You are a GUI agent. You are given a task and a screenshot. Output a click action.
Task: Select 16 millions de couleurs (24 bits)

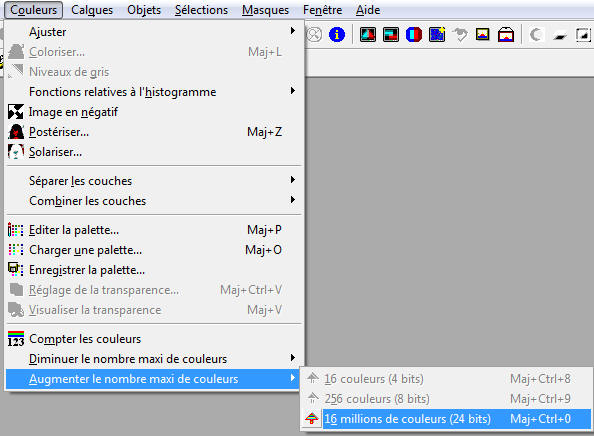pos(447,419)
